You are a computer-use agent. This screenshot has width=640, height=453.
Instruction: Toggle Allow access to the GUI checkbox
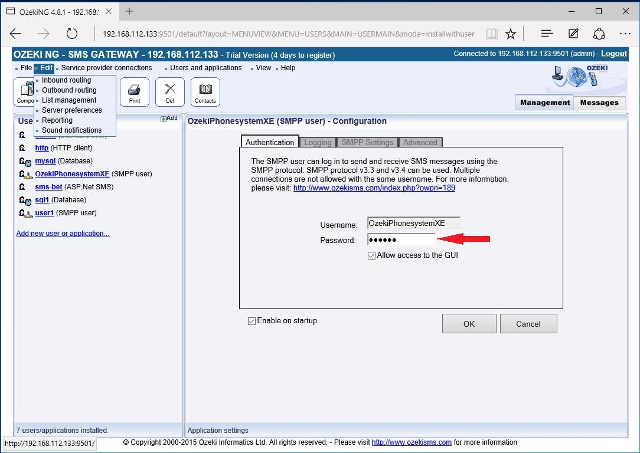[371, 256]
